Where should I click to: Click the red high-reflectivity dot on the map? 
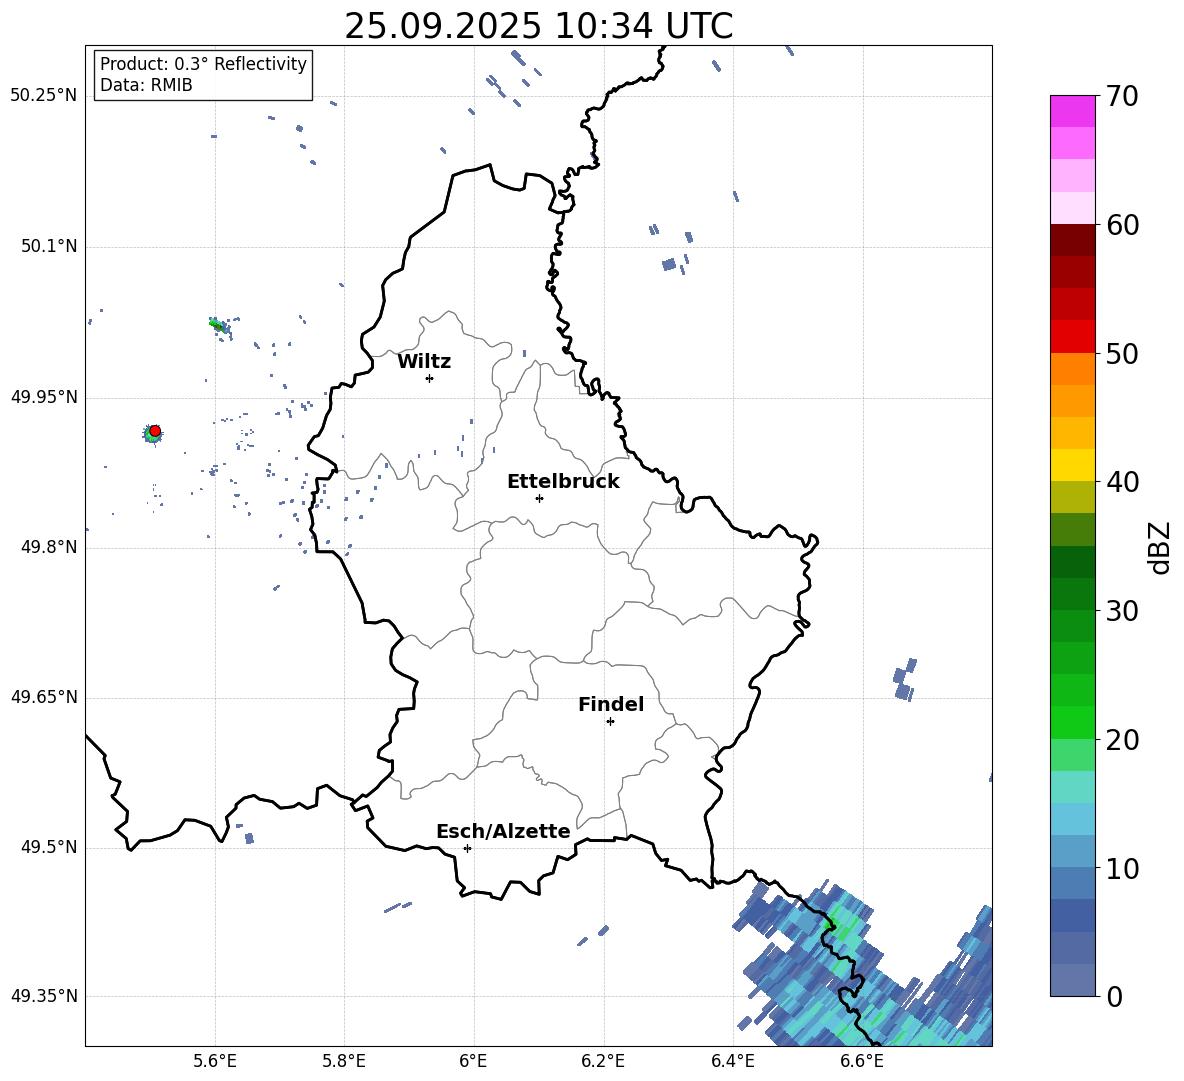[155, 431]
